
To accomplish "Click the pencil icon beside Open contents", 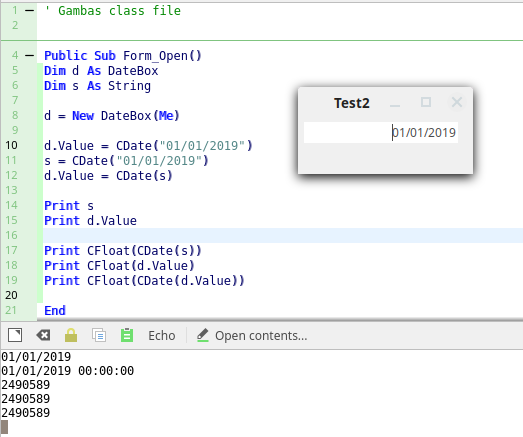I will pos(202,335).
